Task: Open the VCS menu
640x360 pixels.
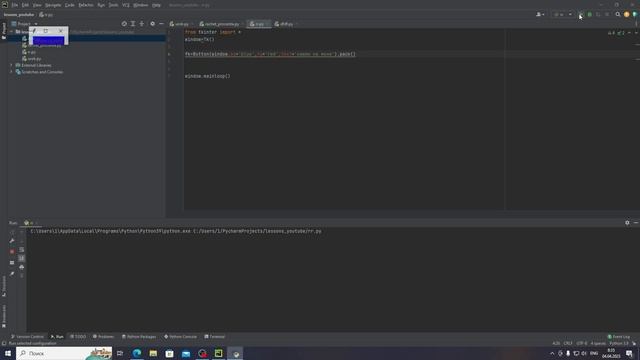Action: click(126, 5)
